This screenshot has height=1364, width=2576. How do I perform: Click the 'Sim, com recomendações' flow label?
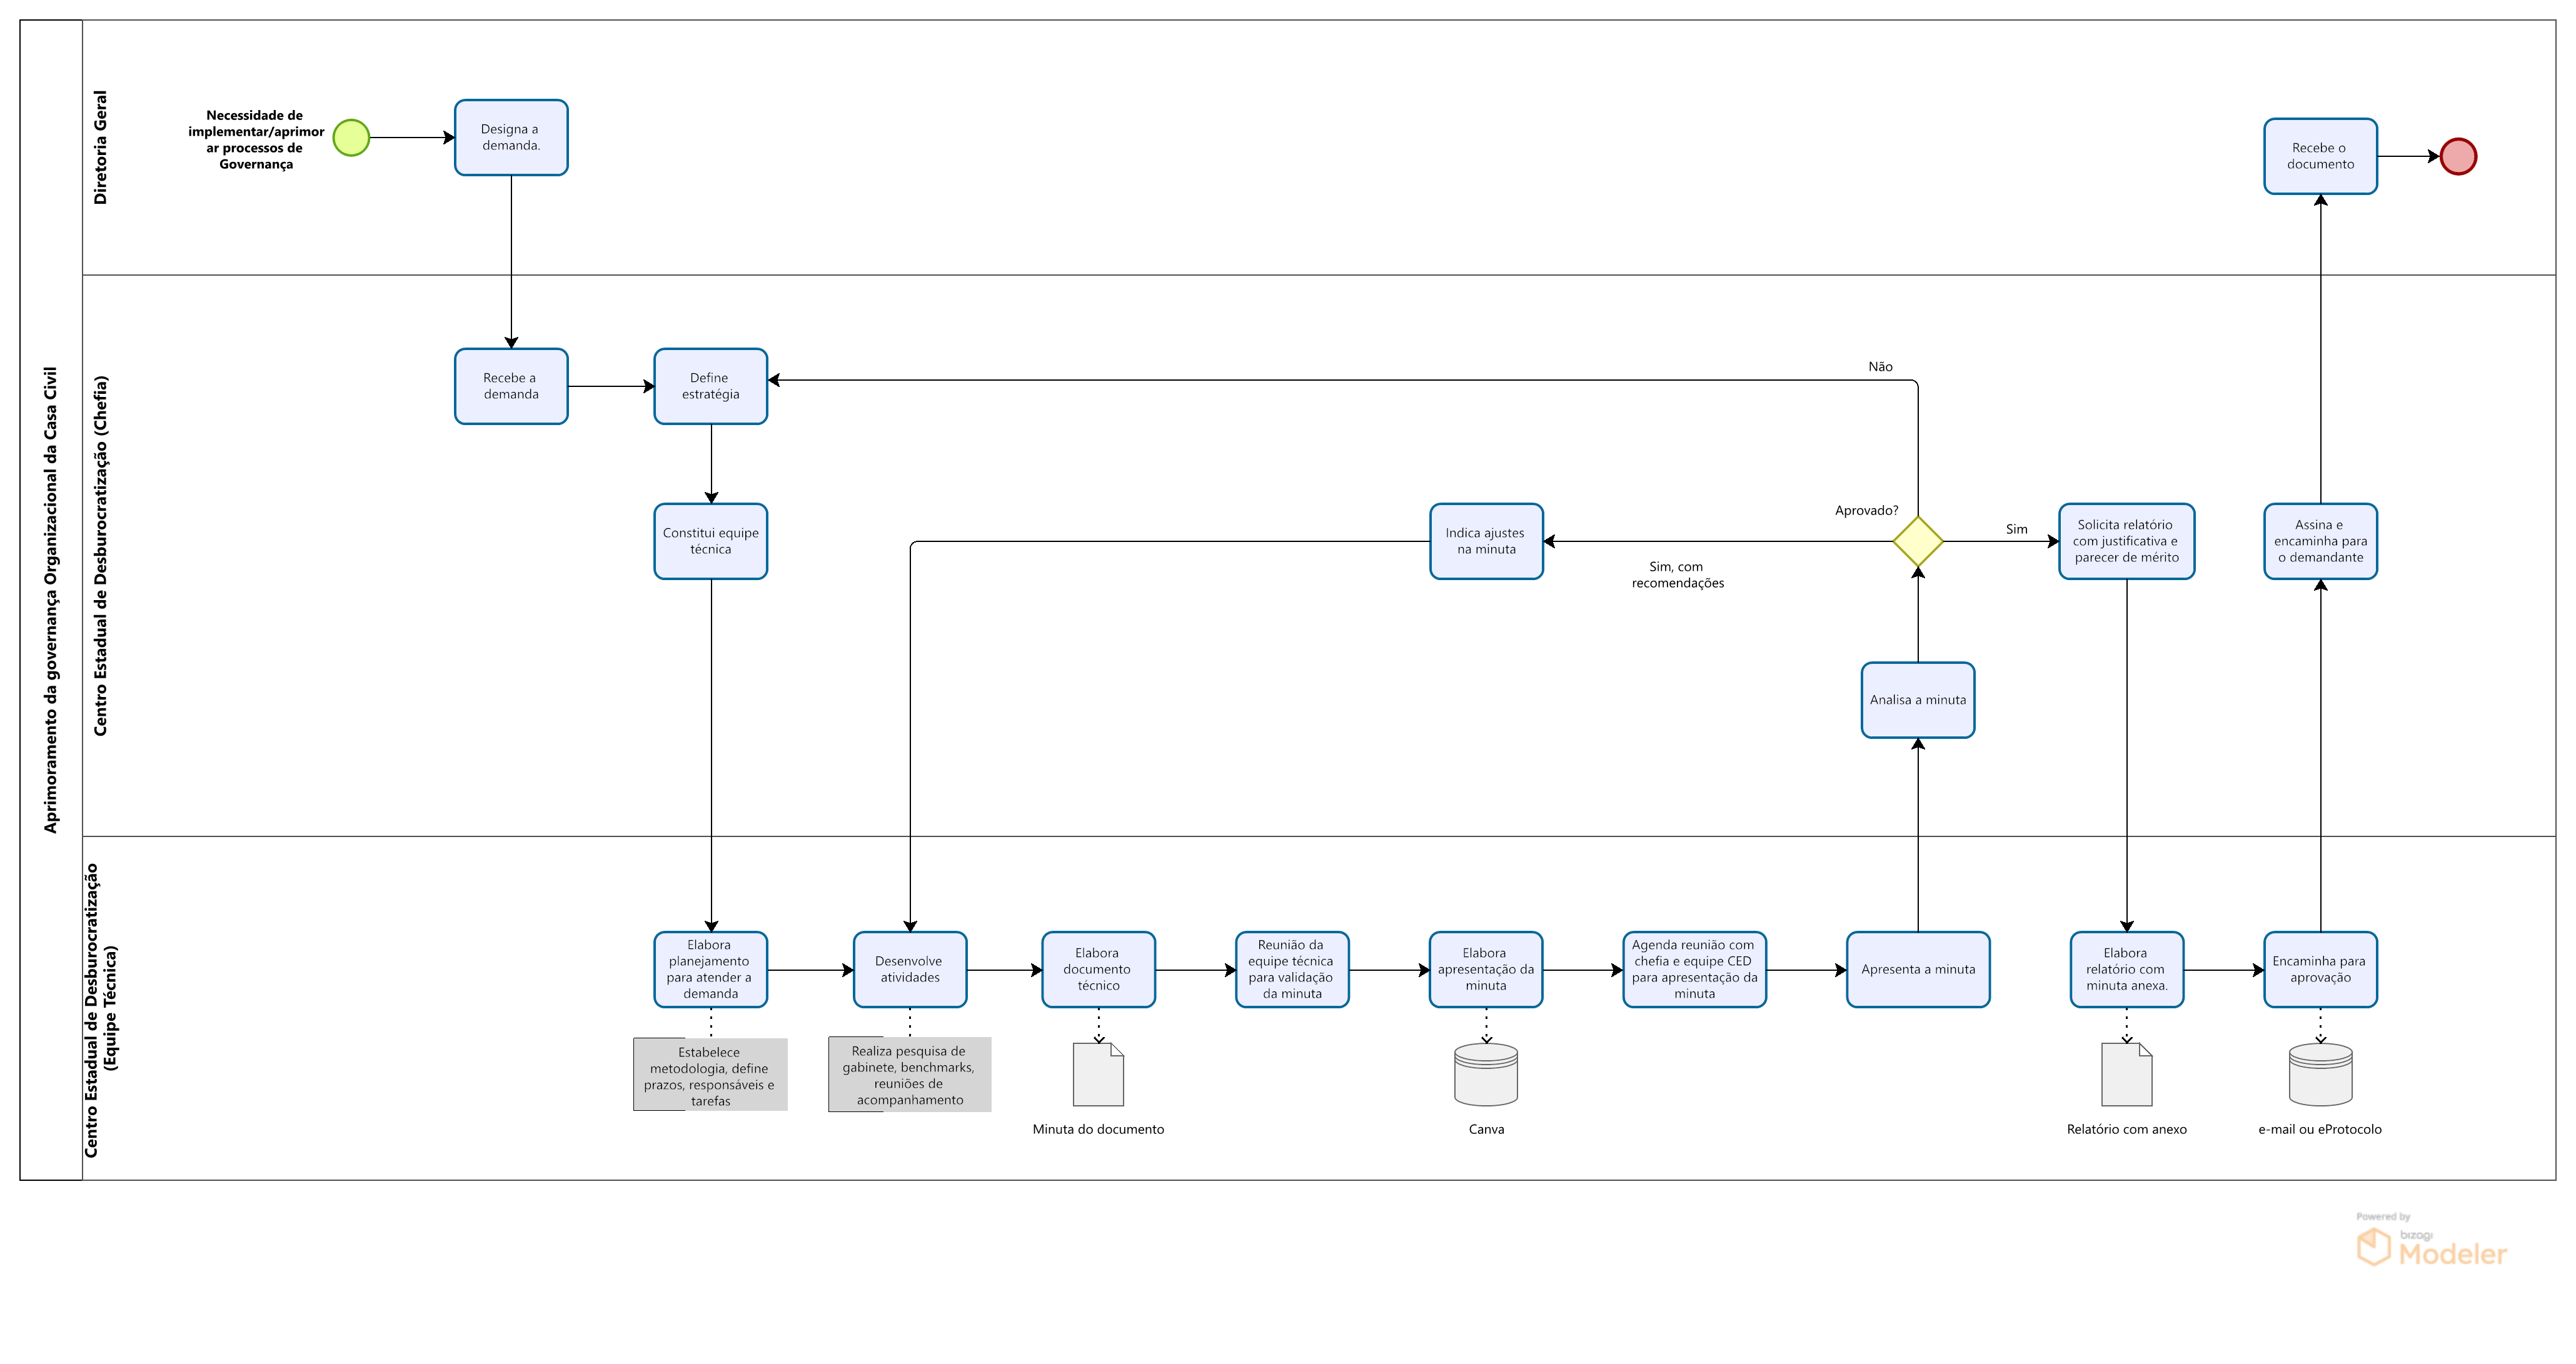point(1677,575)
